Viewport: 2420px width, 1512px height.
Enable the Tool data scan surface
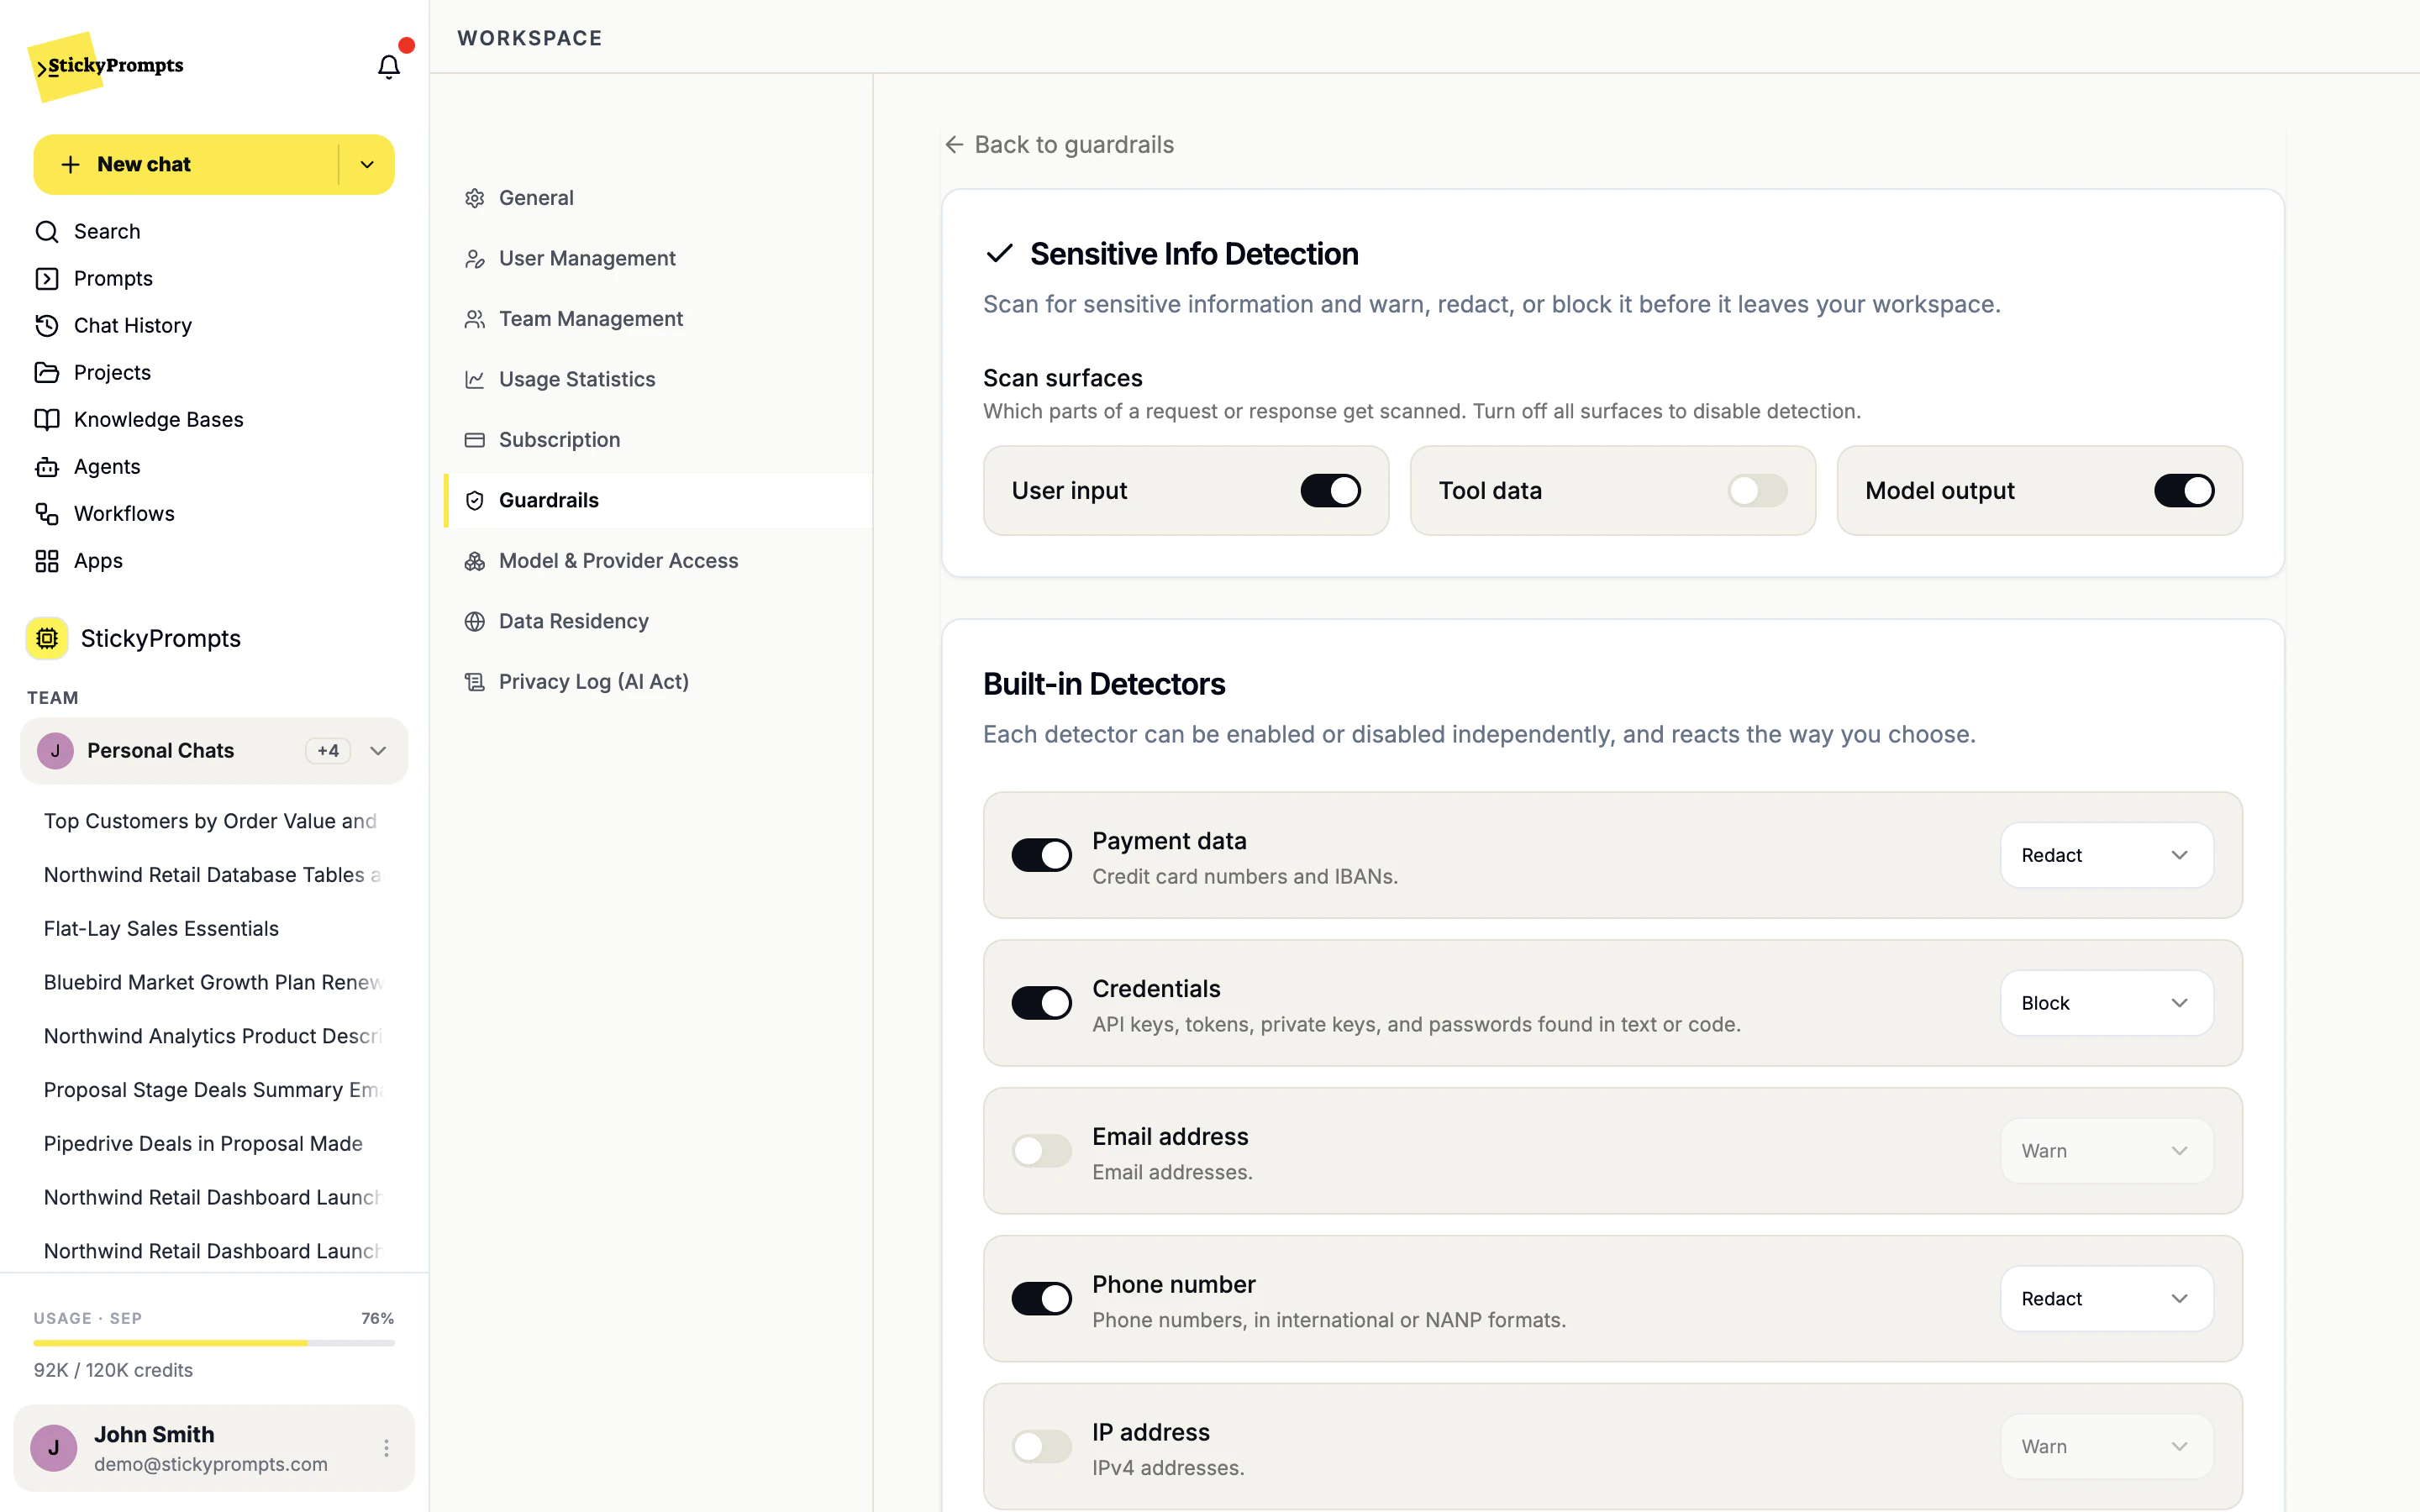click(x=1757, y=491)
